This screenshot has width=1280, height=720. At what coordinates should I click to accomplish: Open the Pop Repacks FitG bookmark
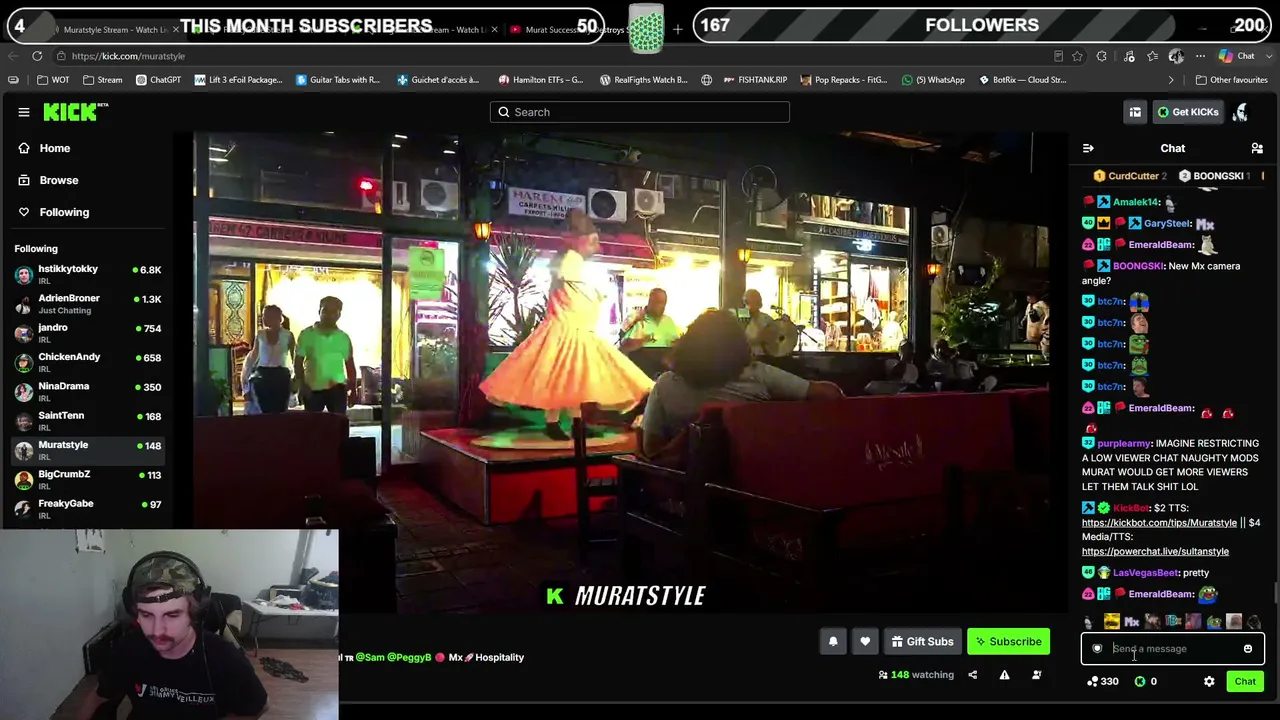[842, 80]
